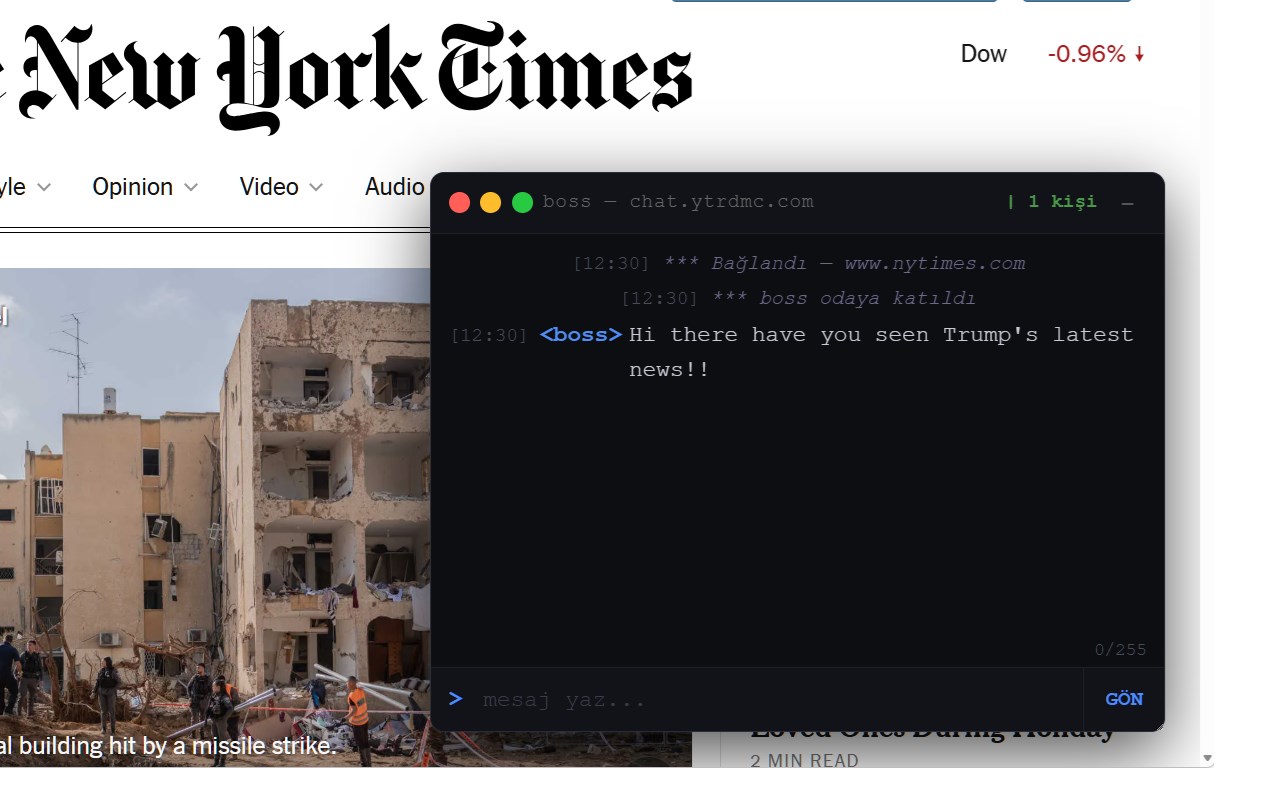
Task: Click the yellow minimize dot in chat
Action: (x=491, y=203)
